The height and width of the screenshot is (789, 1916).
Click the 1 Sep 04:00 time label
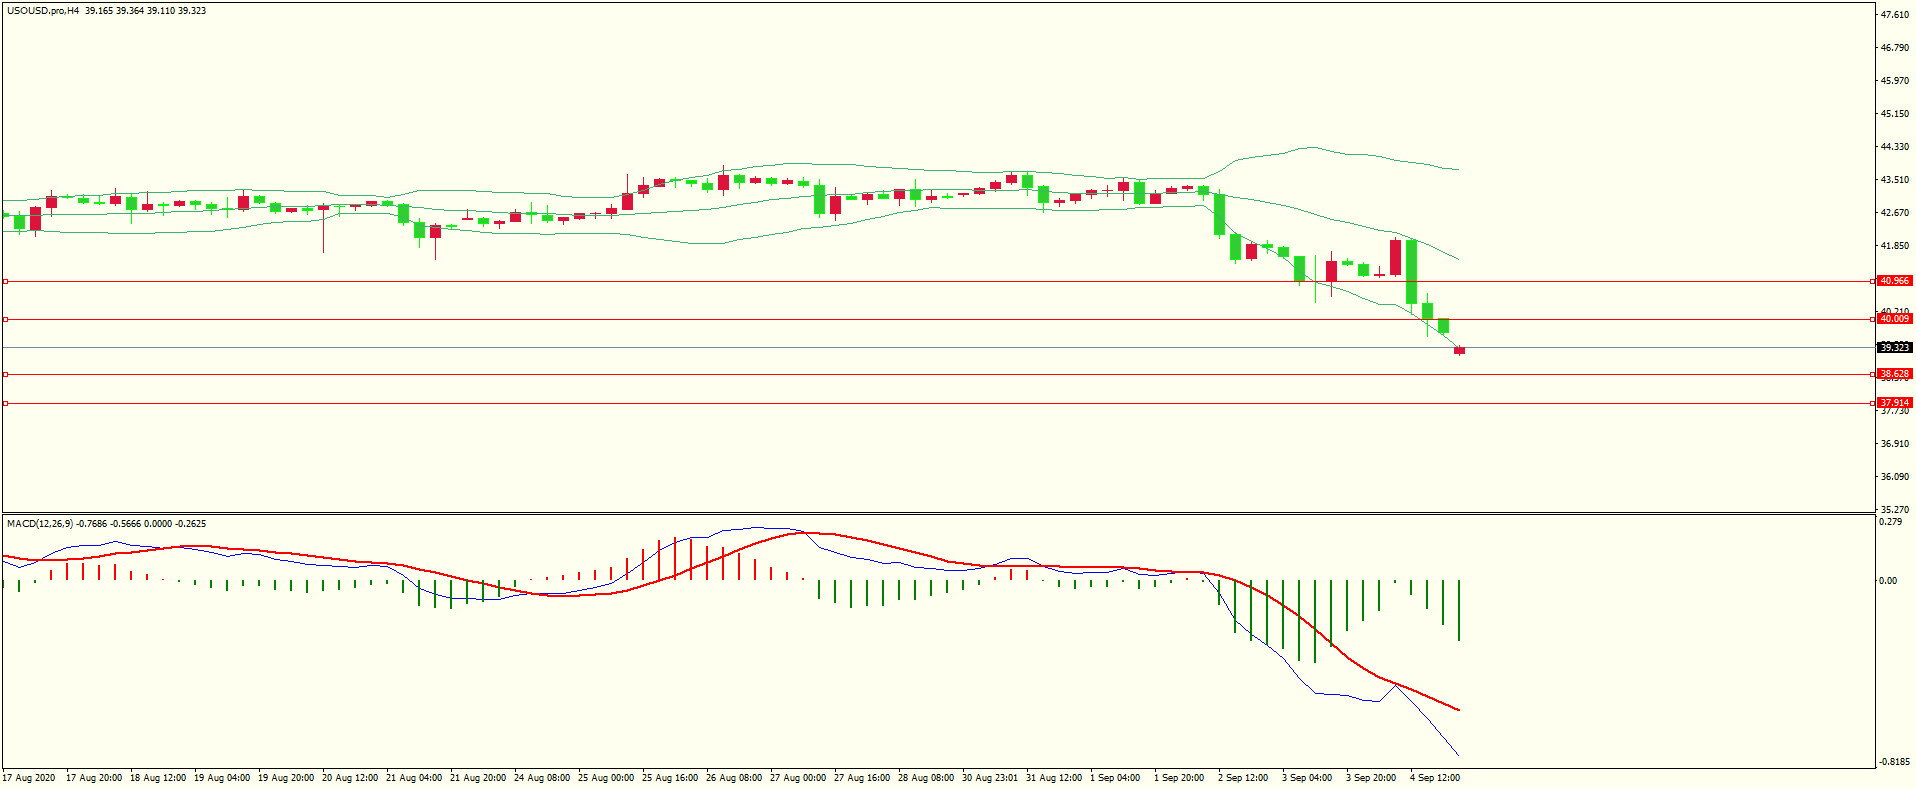tap(1115, 778)
